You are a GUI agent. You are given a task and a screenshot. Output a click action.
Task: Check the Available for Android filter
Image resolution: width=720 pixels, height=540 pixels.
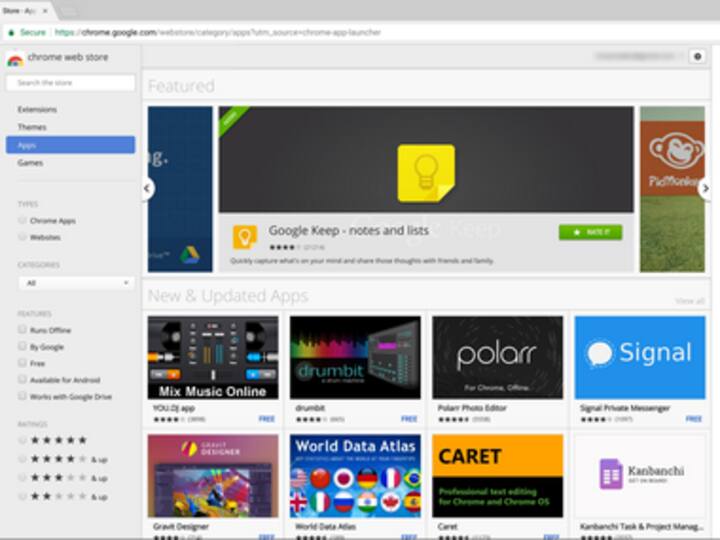(23, 380)
